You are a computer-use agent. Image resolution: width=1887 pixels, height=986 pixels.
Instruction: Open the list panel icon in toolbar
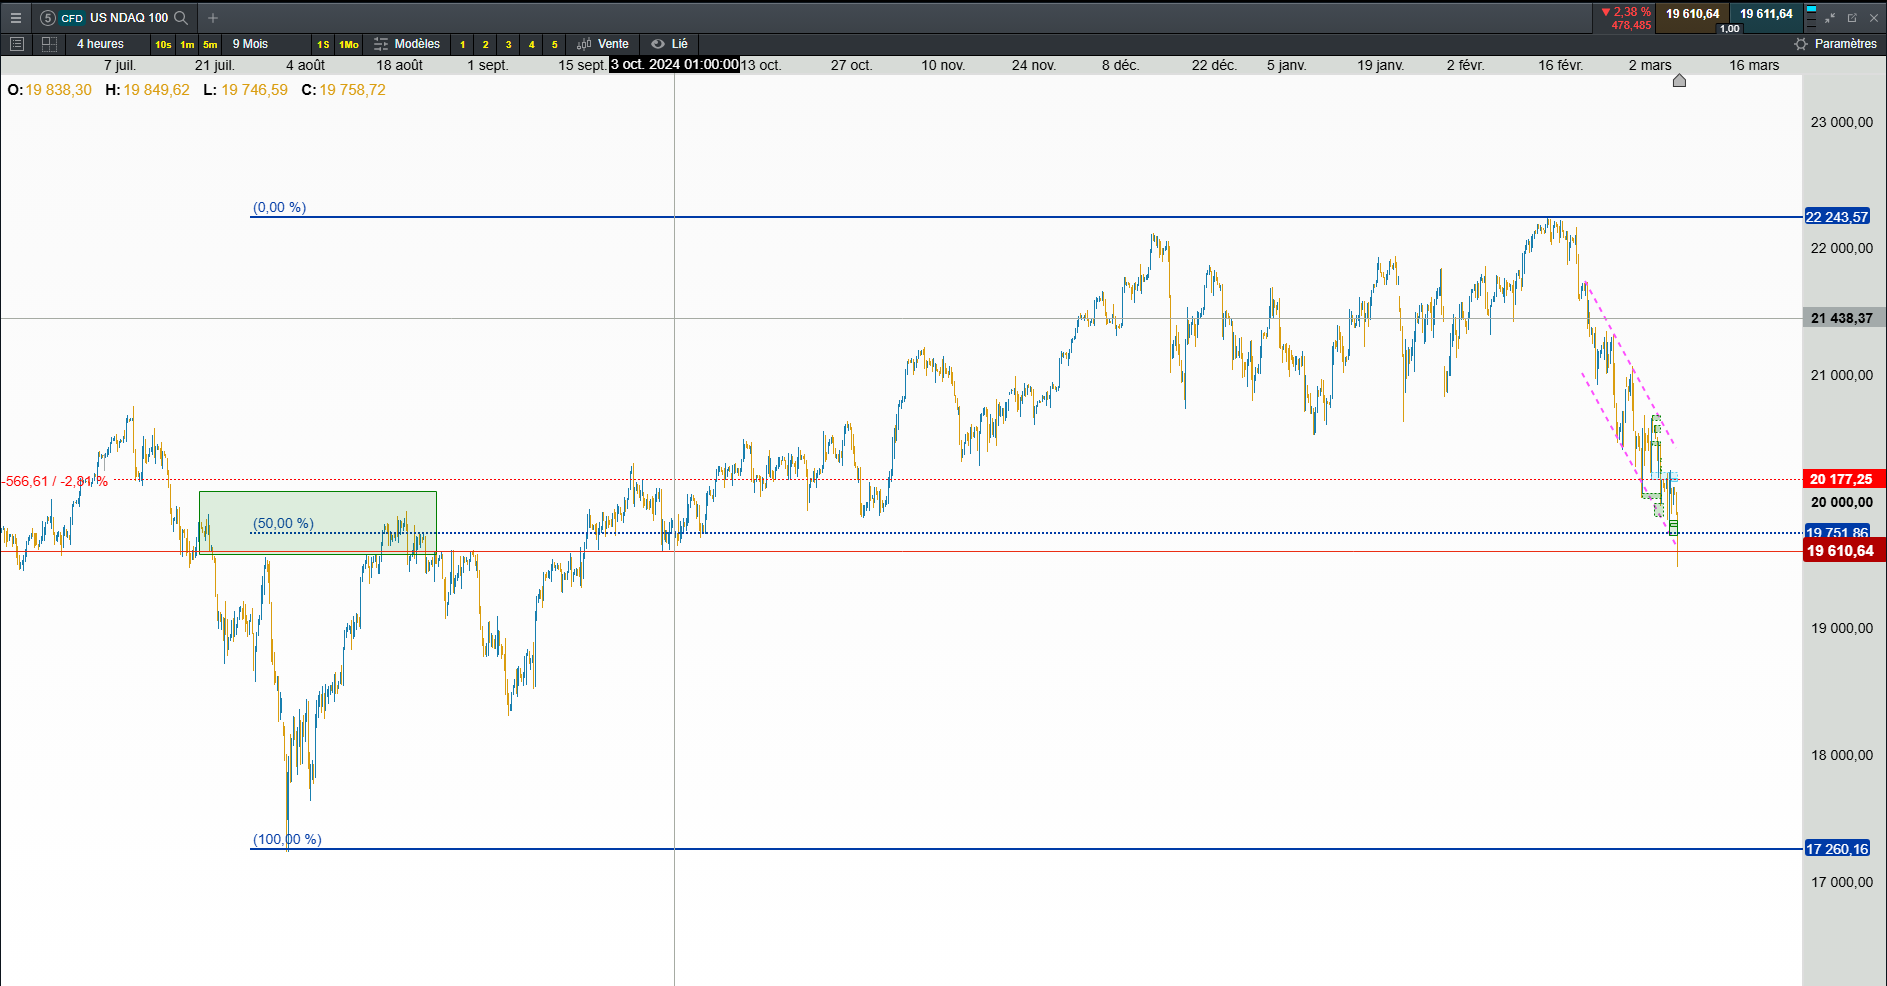[x=17, y=44]
